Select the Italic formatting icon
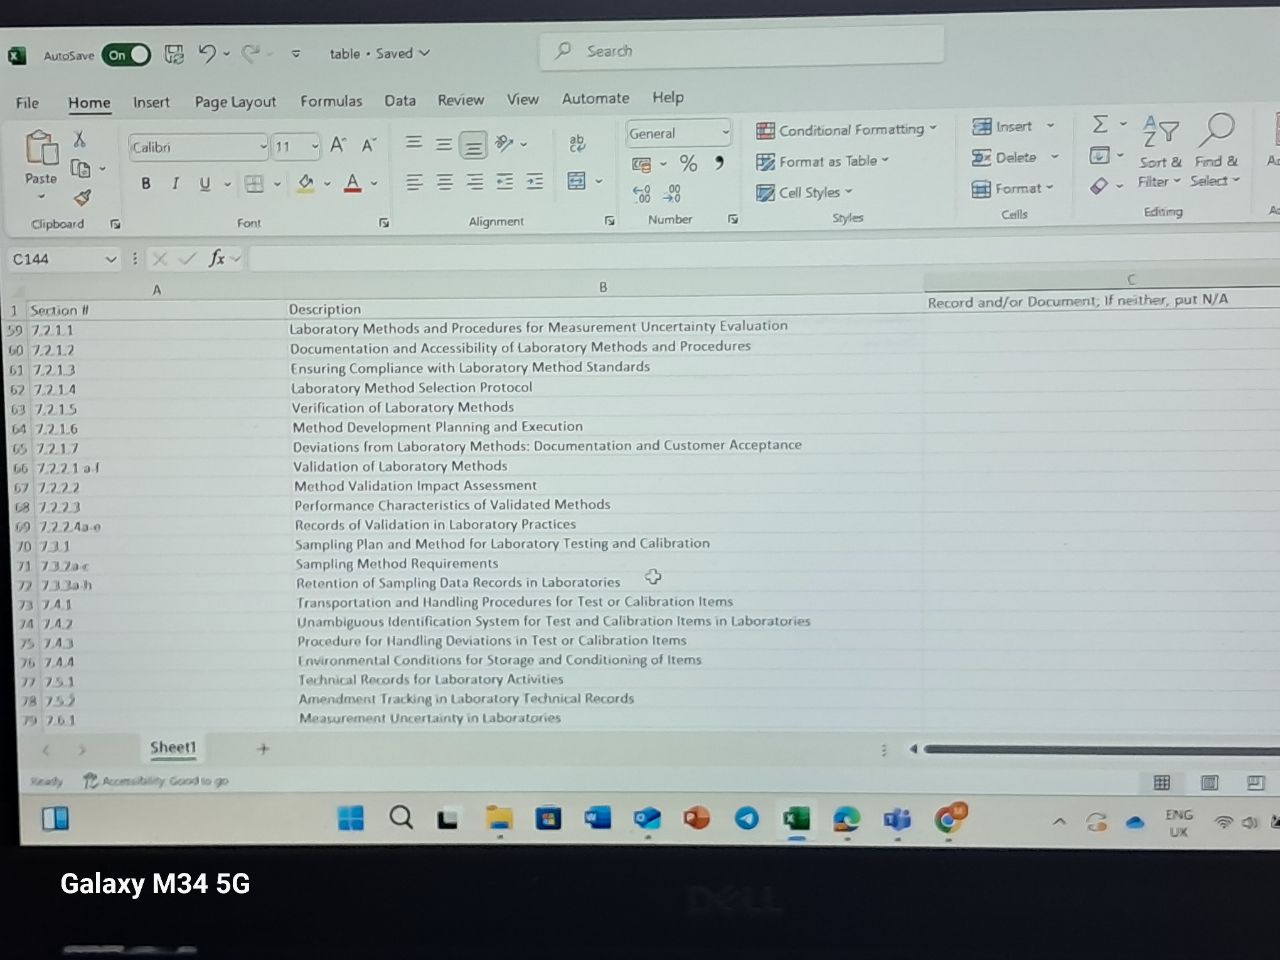The width and height of the screenshot is (1280, 960). pyautogui.click(x=175, y=183)
